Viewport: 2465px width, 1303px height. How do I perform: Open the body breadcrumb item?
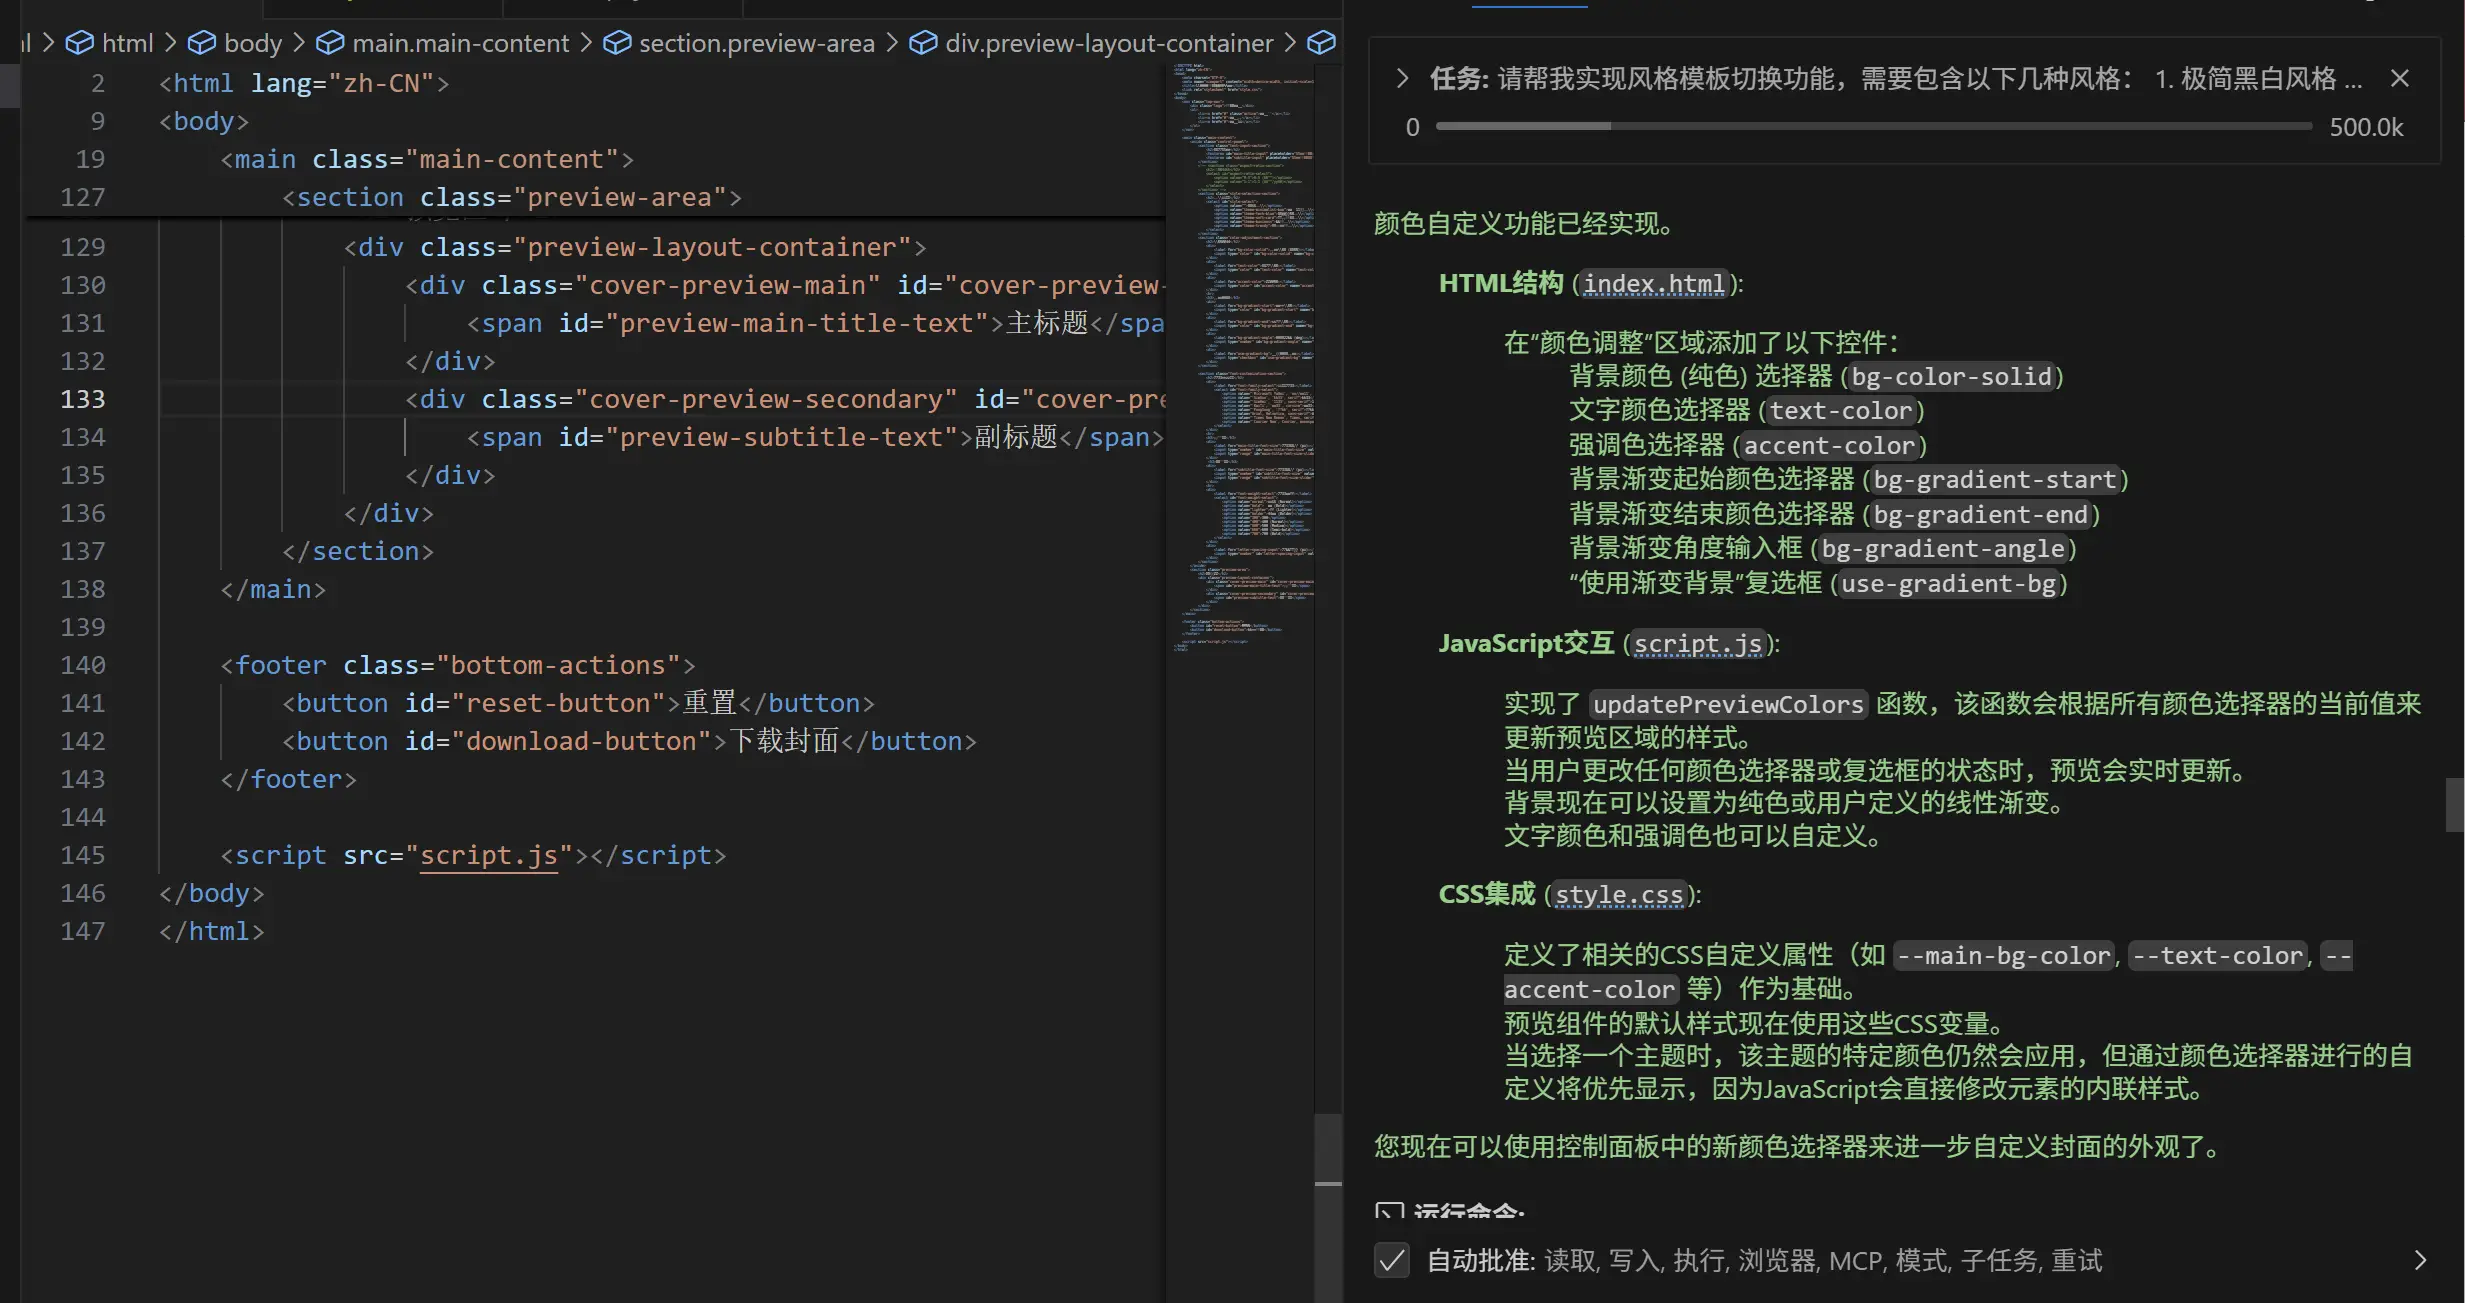235,43
